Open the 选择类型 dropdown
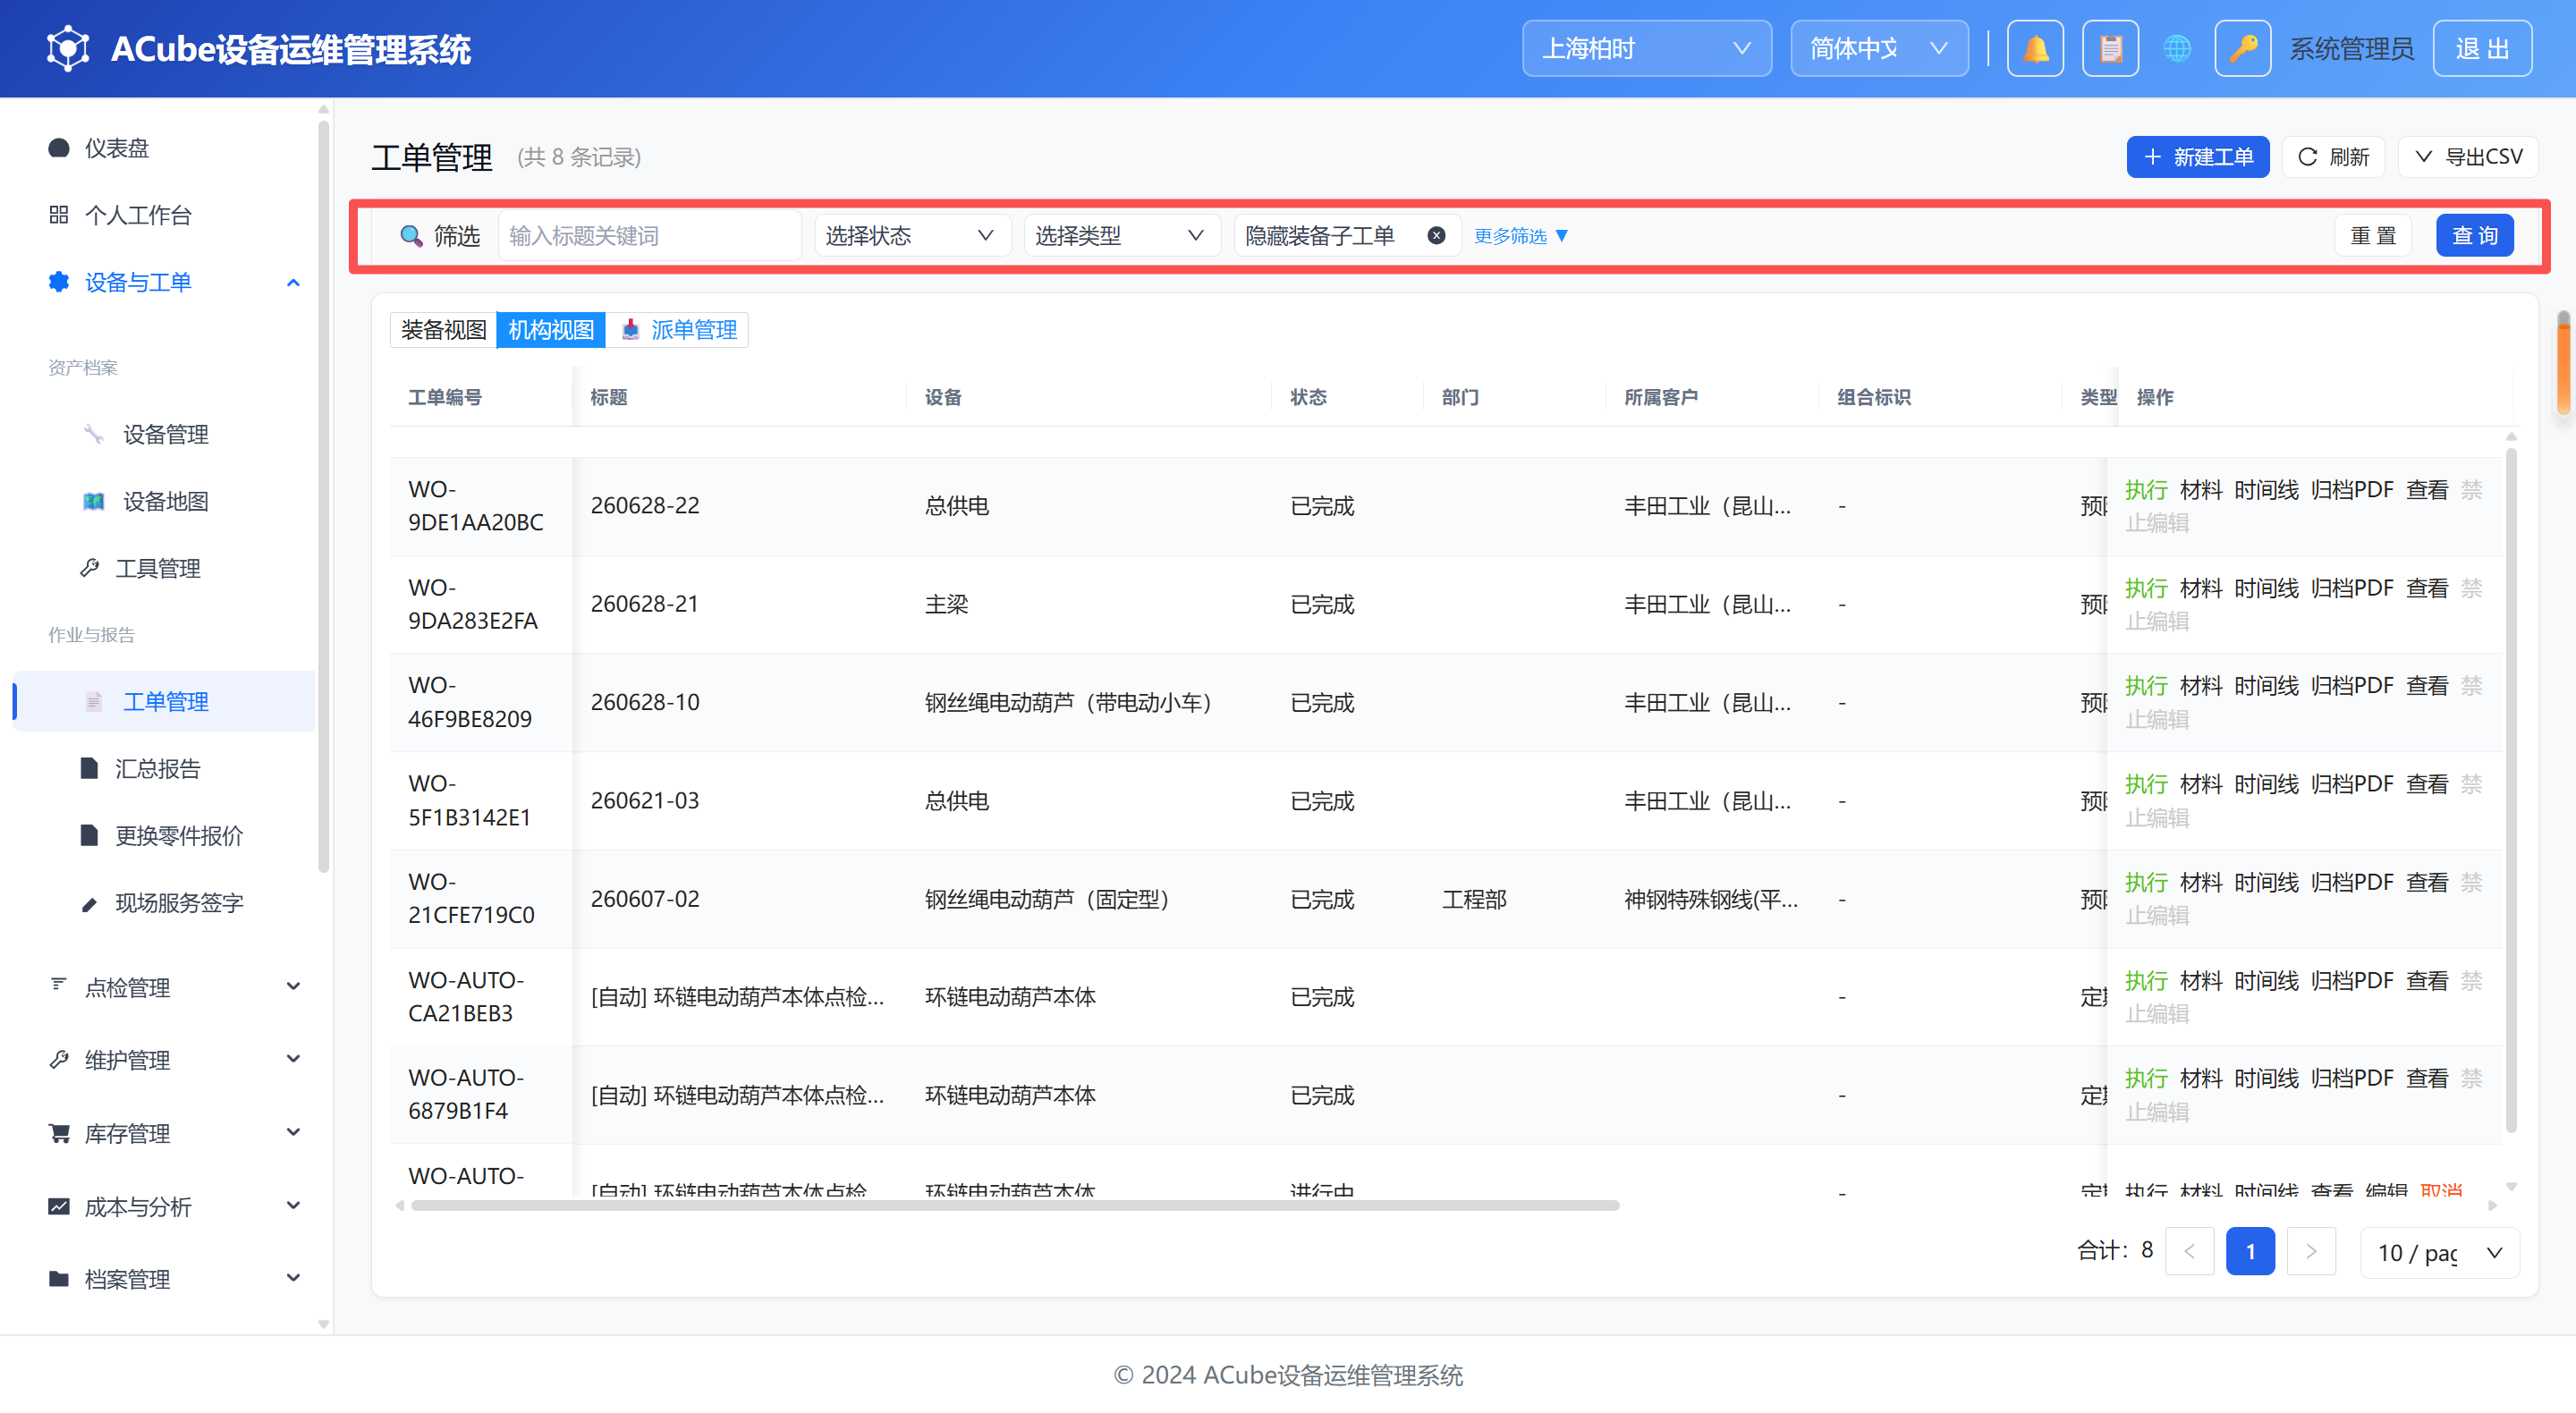 (x=1122, y=236)
